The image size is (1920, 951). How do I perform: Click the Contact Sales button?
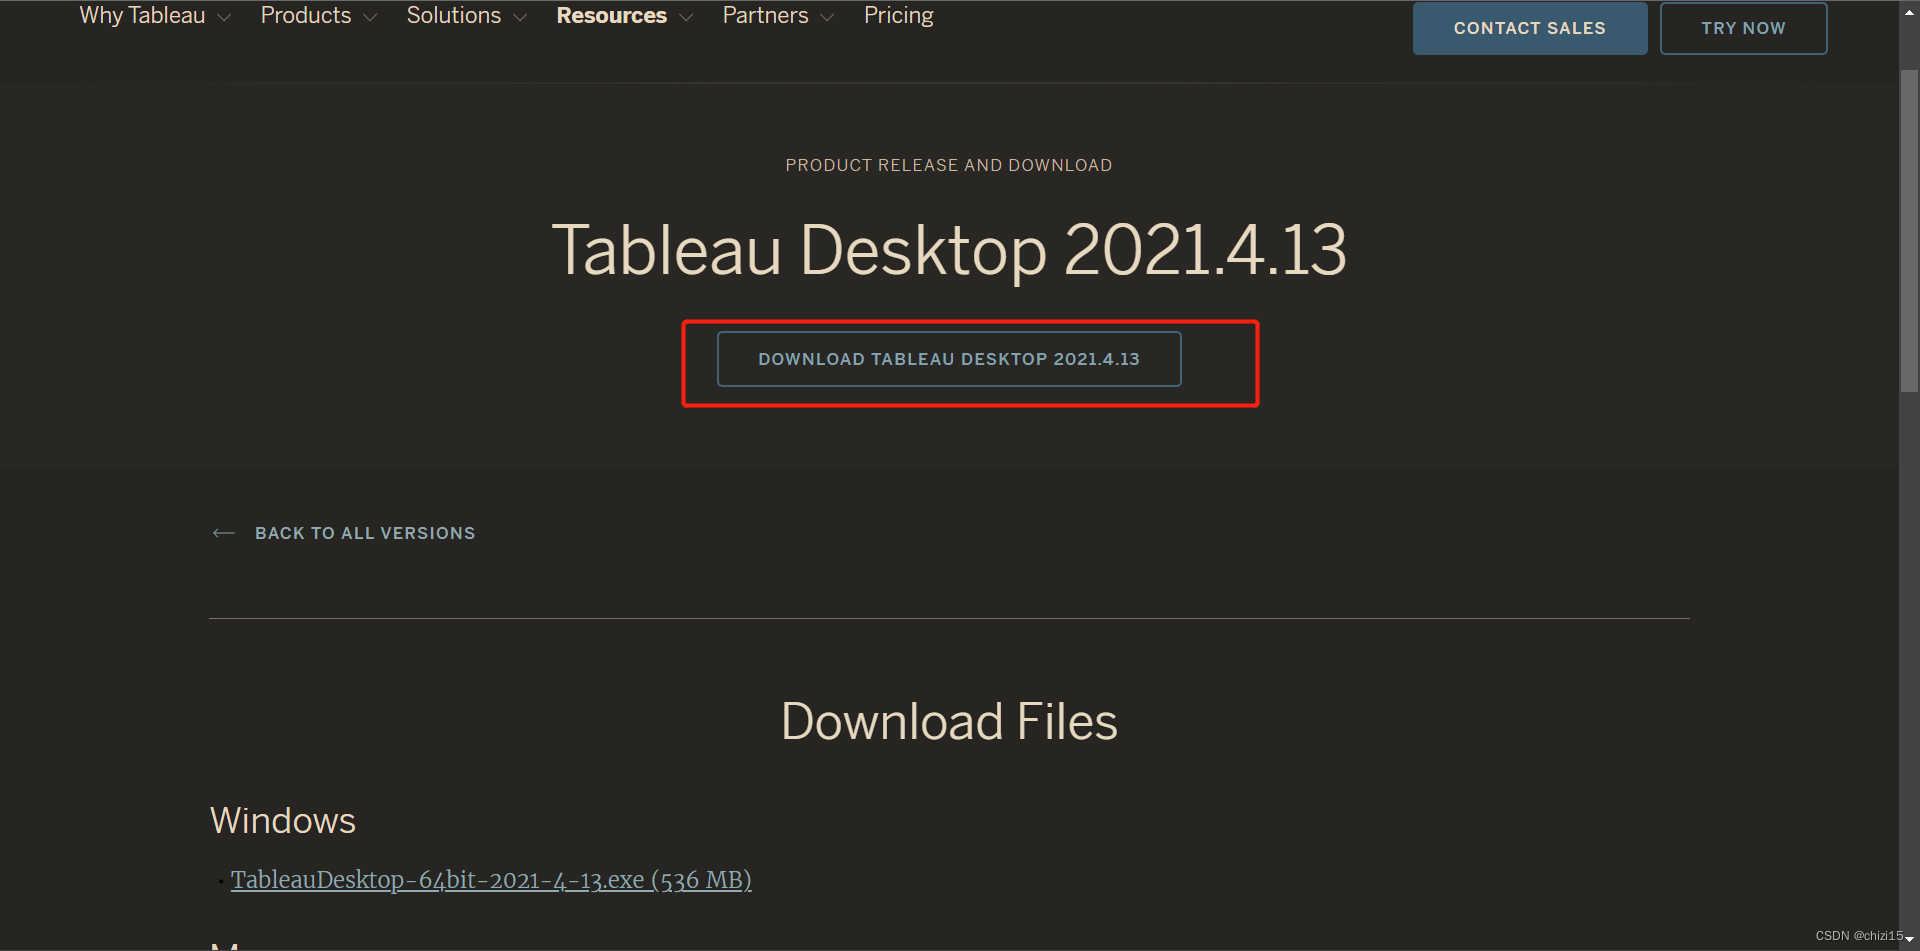1530,28
